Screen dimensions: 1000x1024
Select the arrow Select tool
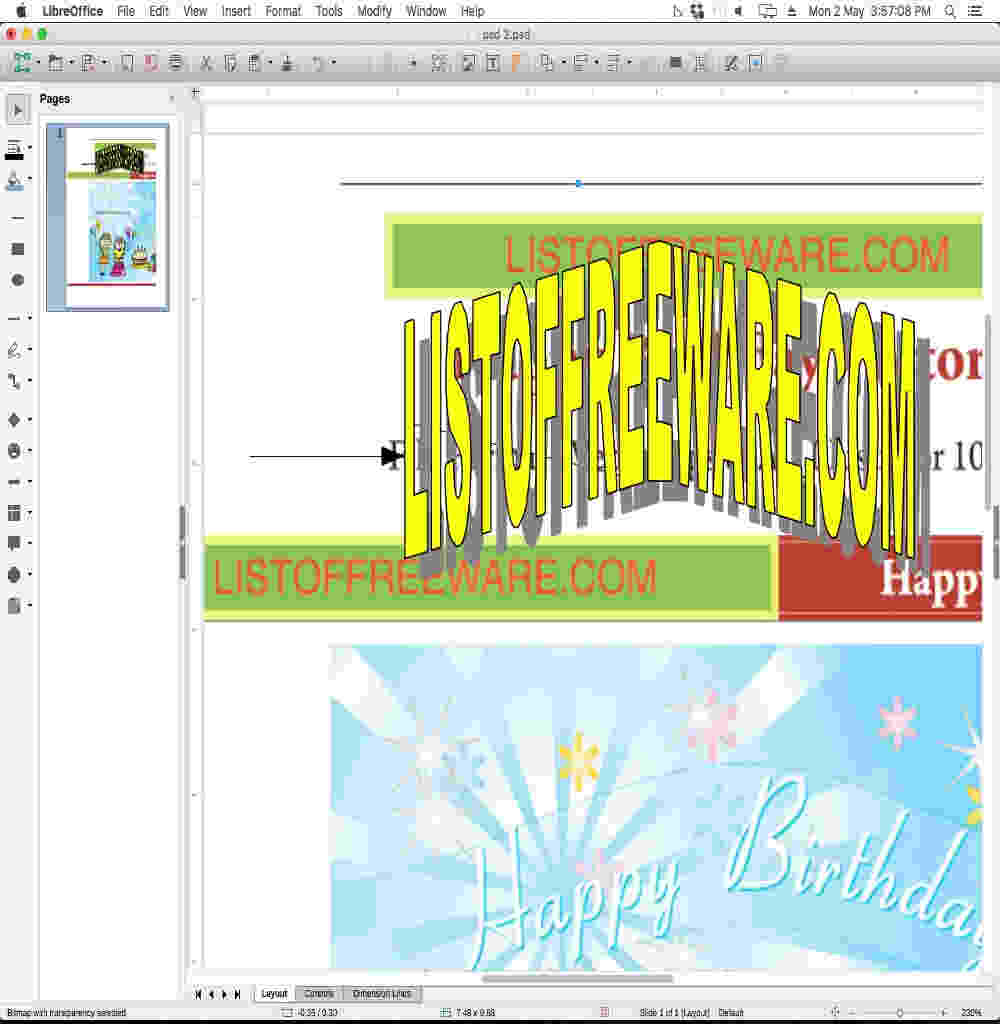pyautogui.click(x=18, y=110)
